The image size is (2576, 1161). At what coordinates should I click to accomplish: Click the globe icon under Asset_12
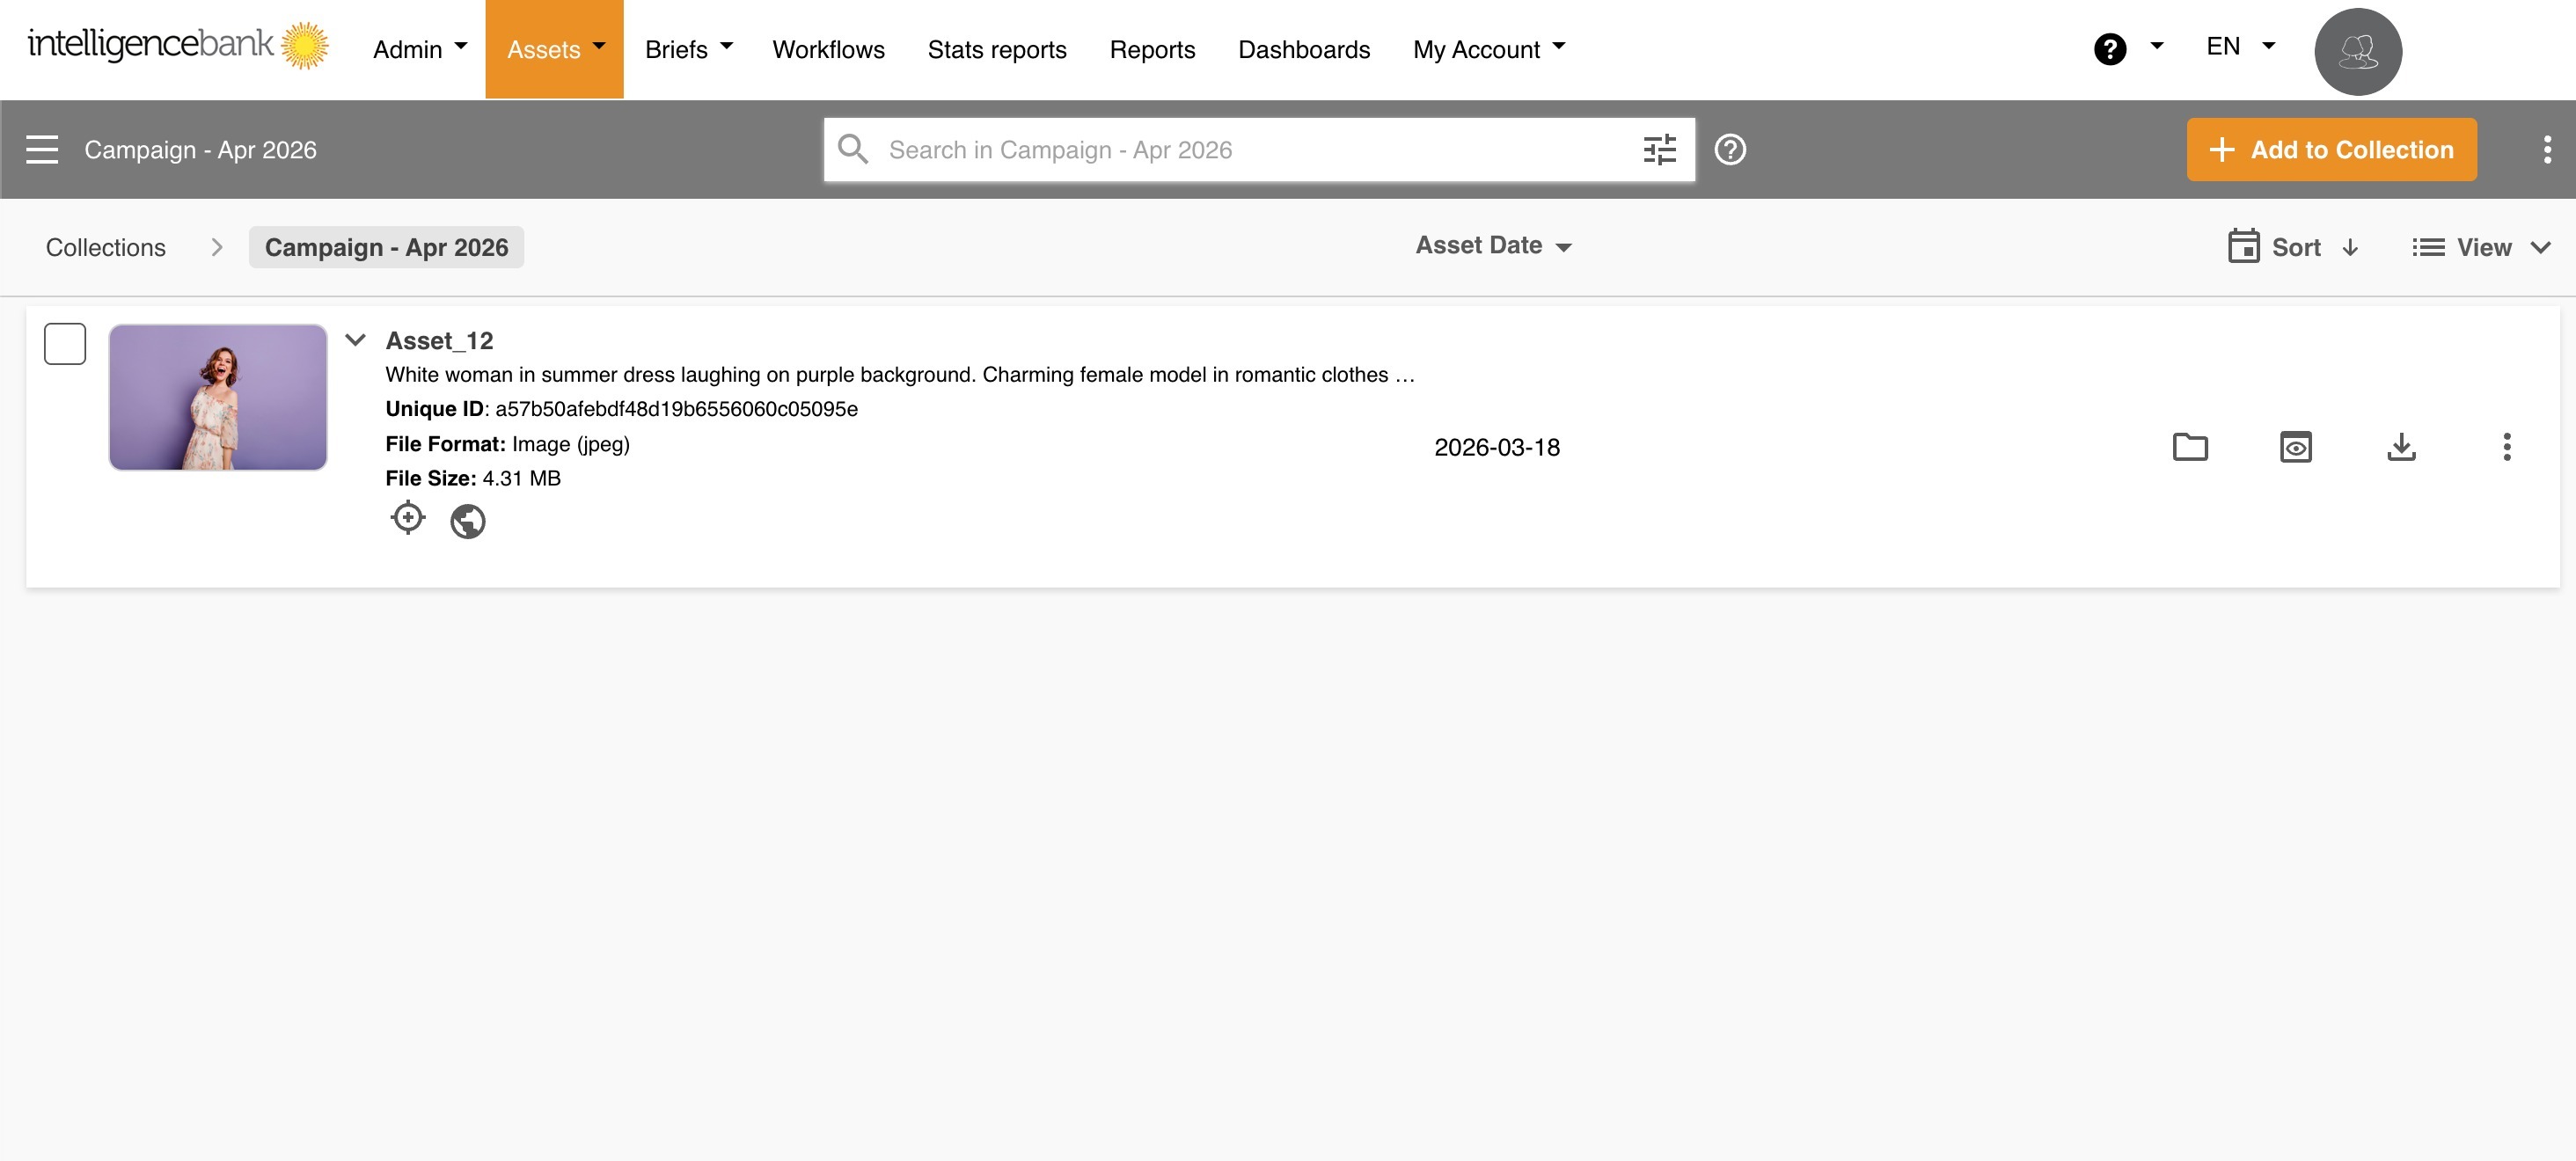tap(467, 521)
